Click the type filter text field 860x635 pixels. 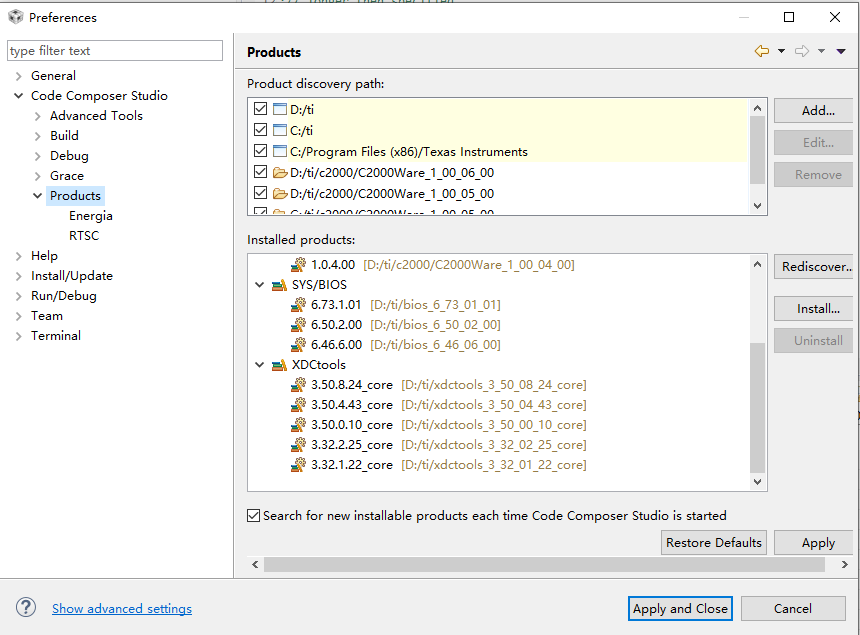click(x=115, y=50)
